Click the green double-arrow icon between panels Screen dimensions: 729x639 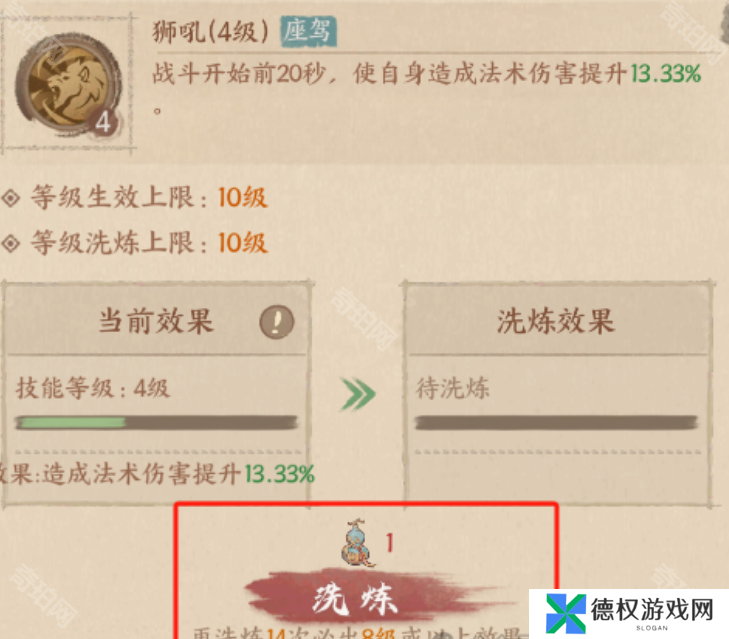(x=357, y=395)
